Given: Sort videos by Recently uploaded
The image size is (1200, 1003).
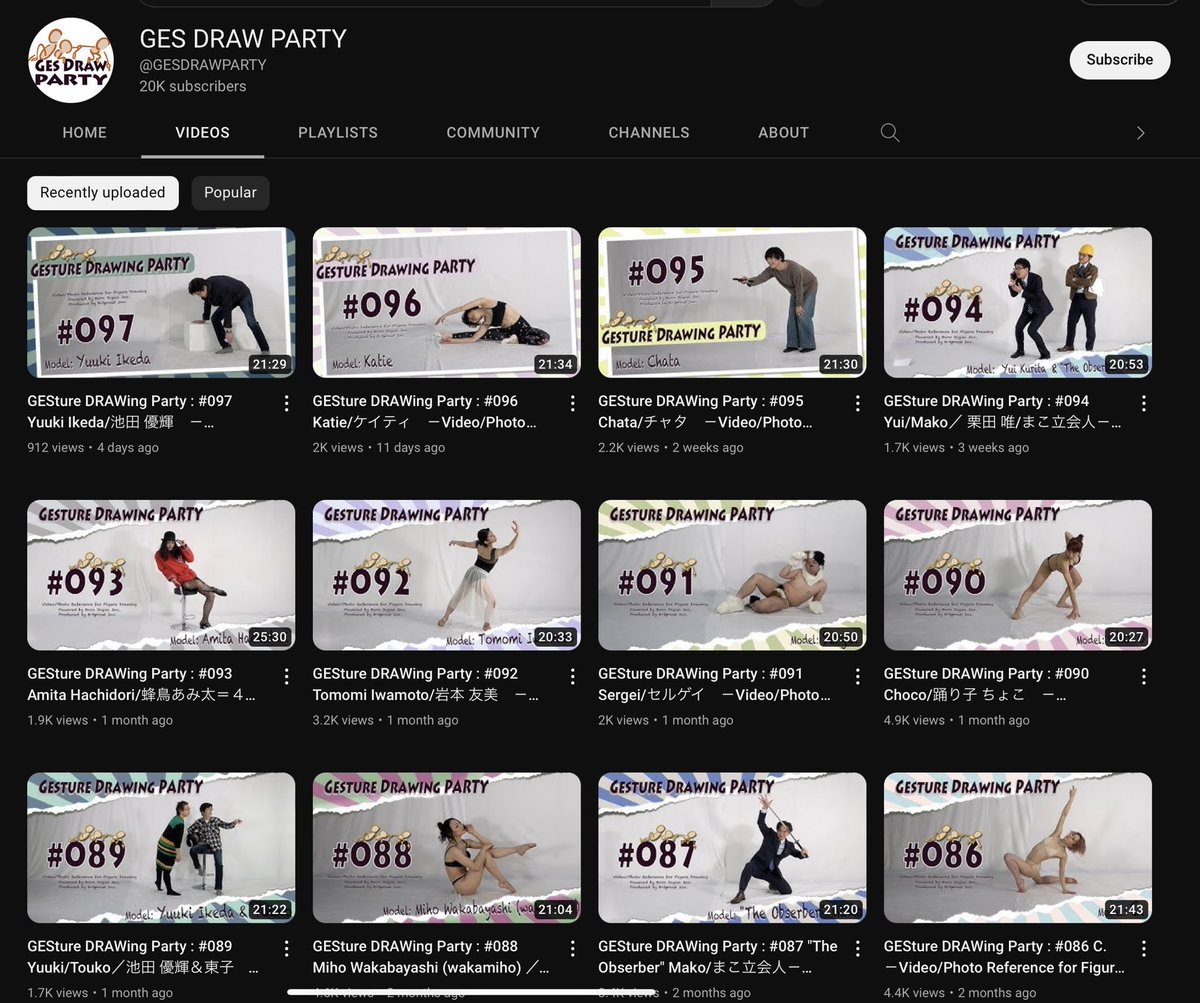Looking at the screenshot, I should pos(103,193).
